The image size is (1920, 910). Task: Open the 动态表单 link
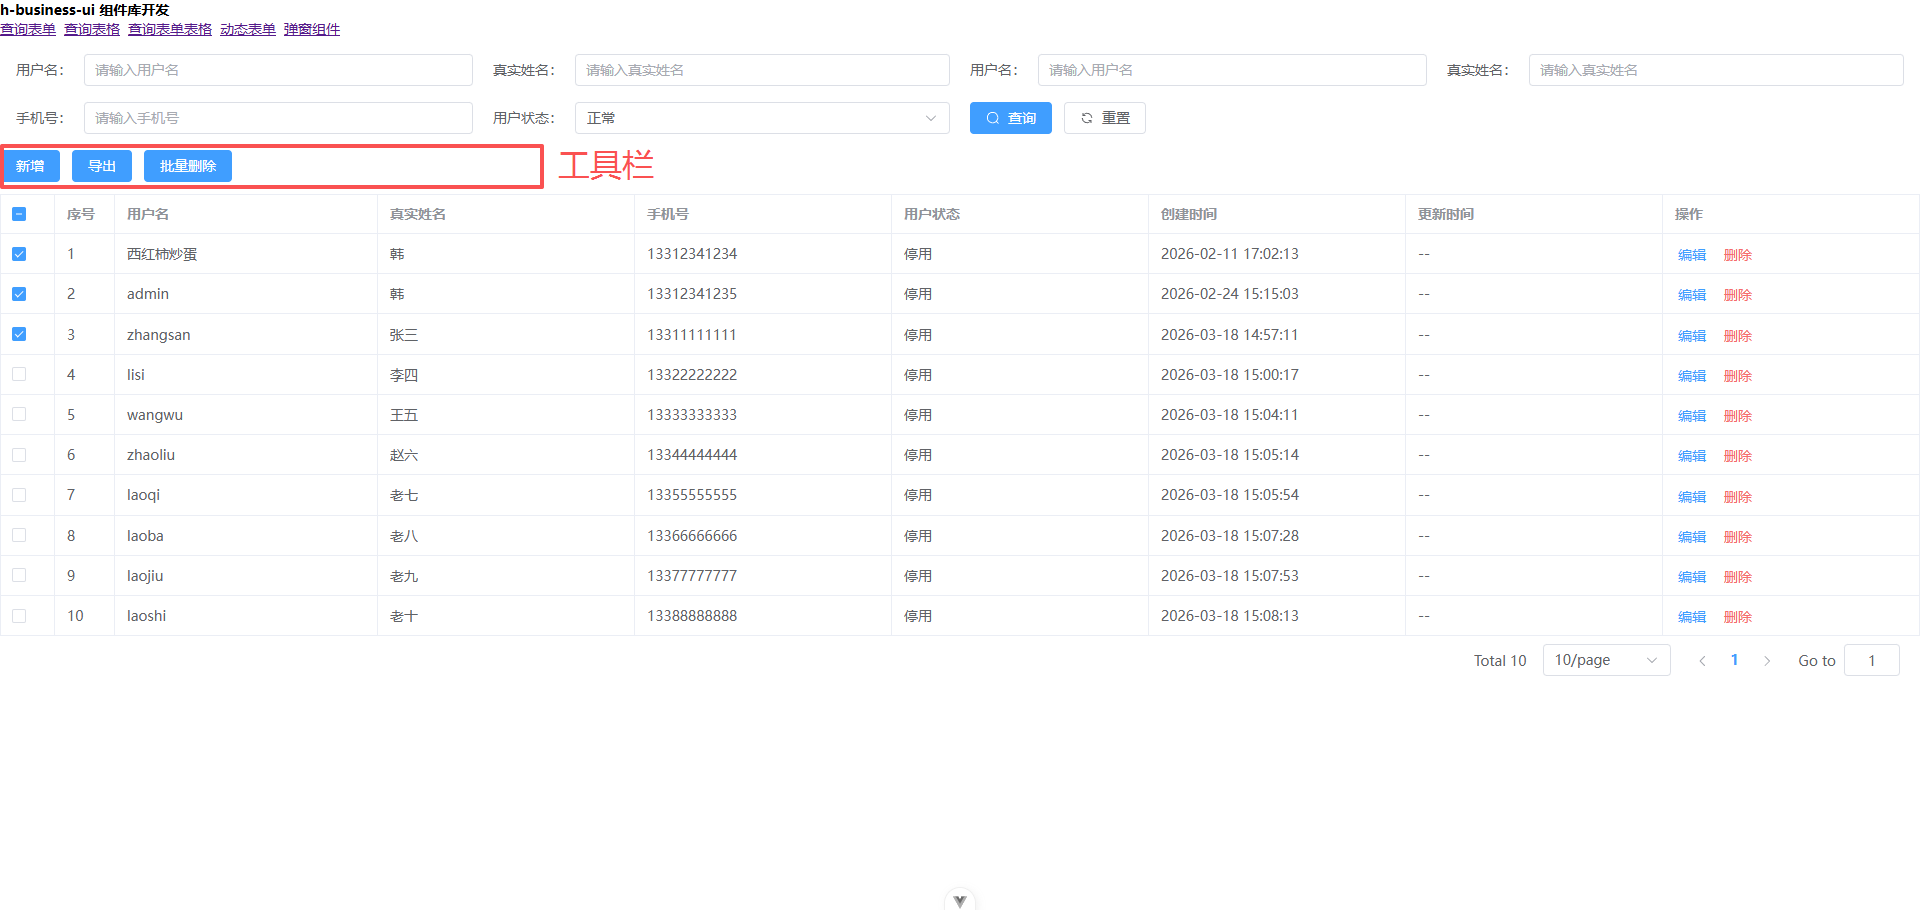click(248, 29)
